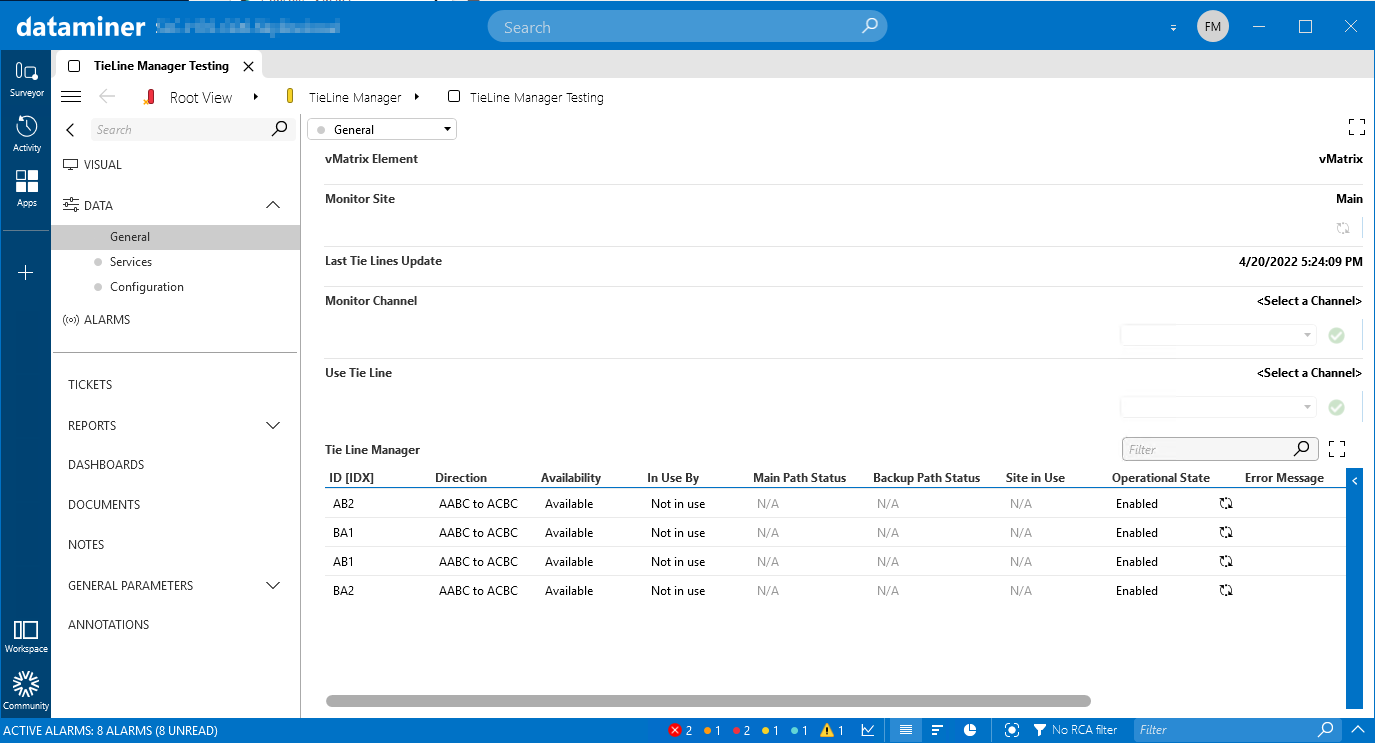Open the hamburger menu in card header
This screenshot has width=1375, height=743.
71,97
